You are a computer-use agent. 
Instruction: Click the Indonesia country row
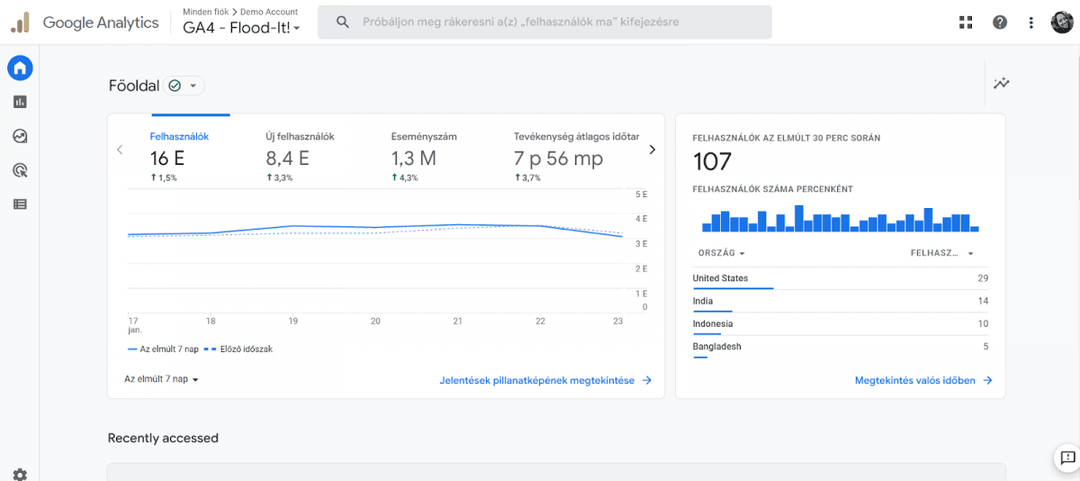click(840, 324)
